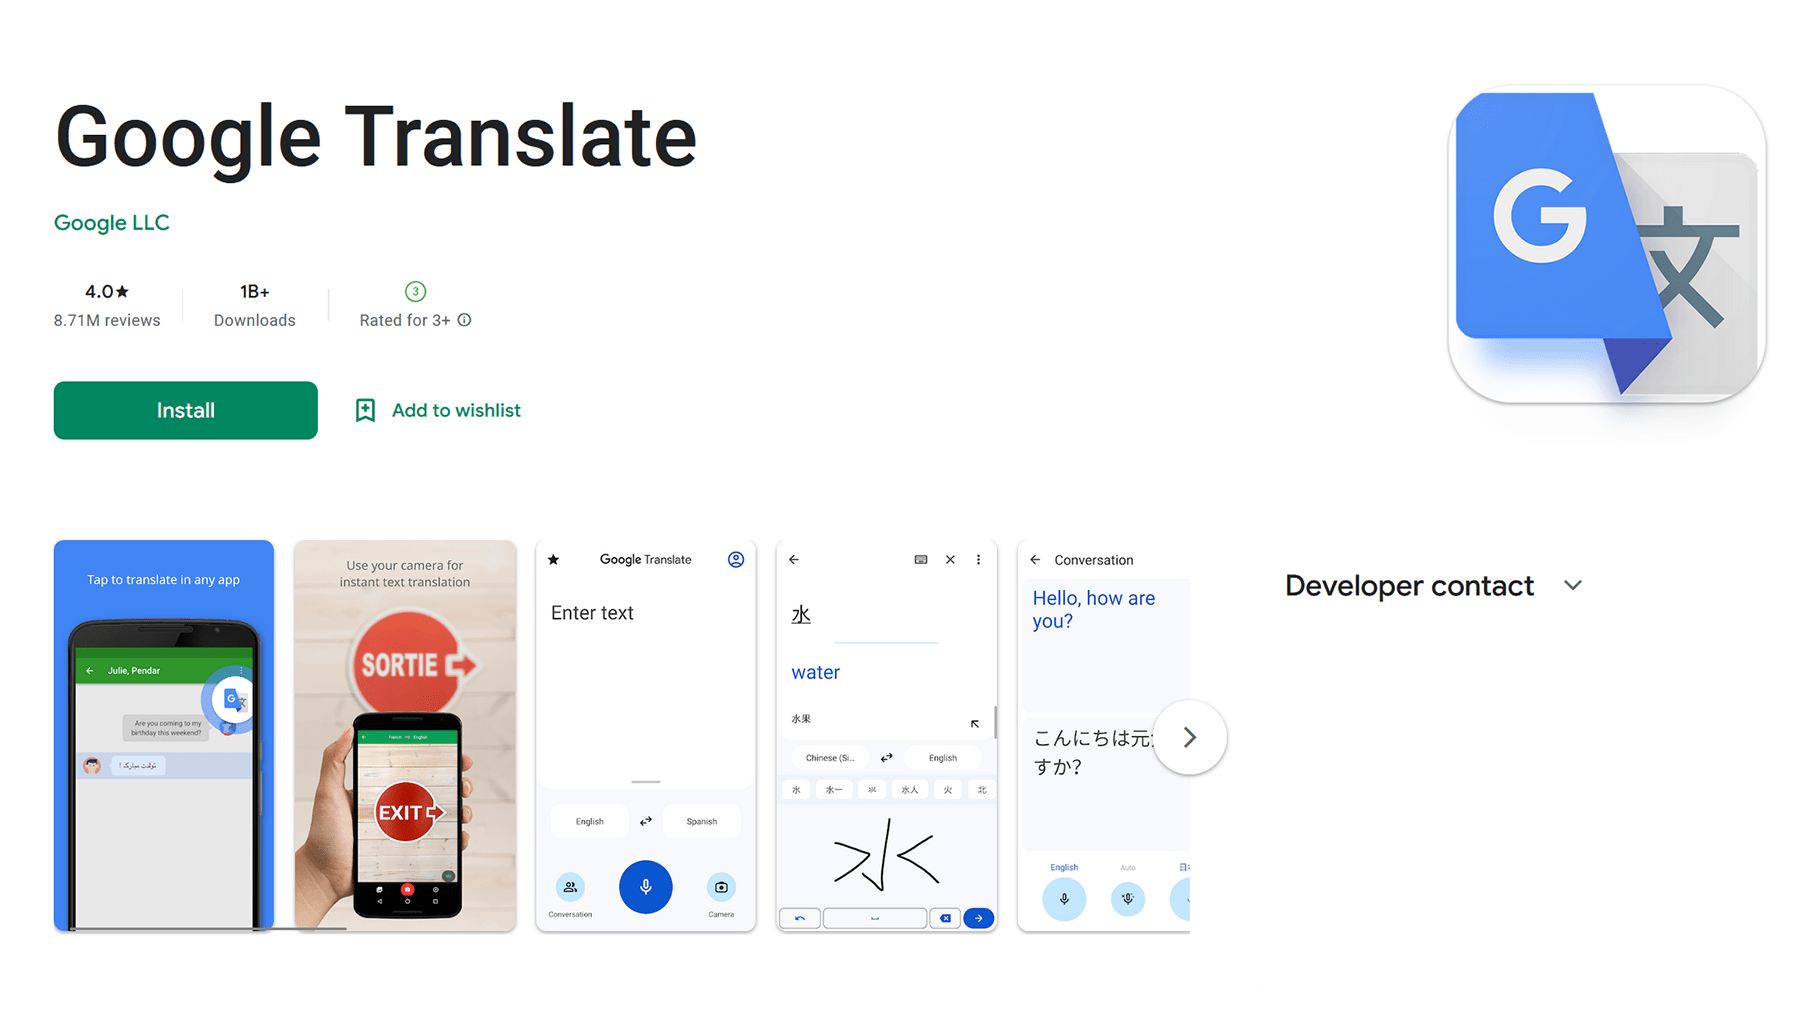Click the space bar key in handwriting pad

(875, 918)
